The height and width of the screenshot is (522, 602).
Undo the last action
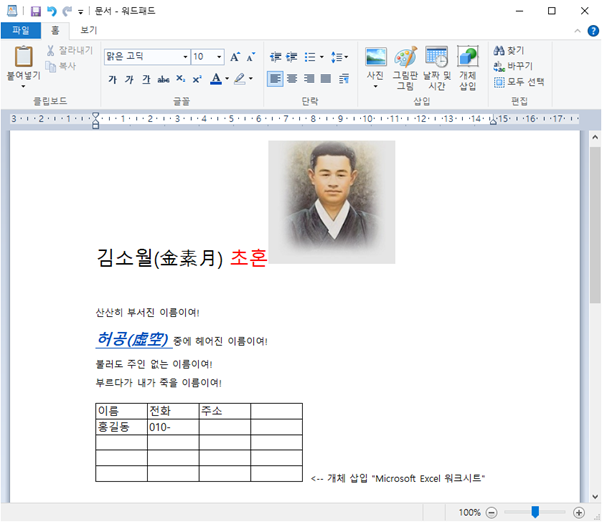(51, 11)
